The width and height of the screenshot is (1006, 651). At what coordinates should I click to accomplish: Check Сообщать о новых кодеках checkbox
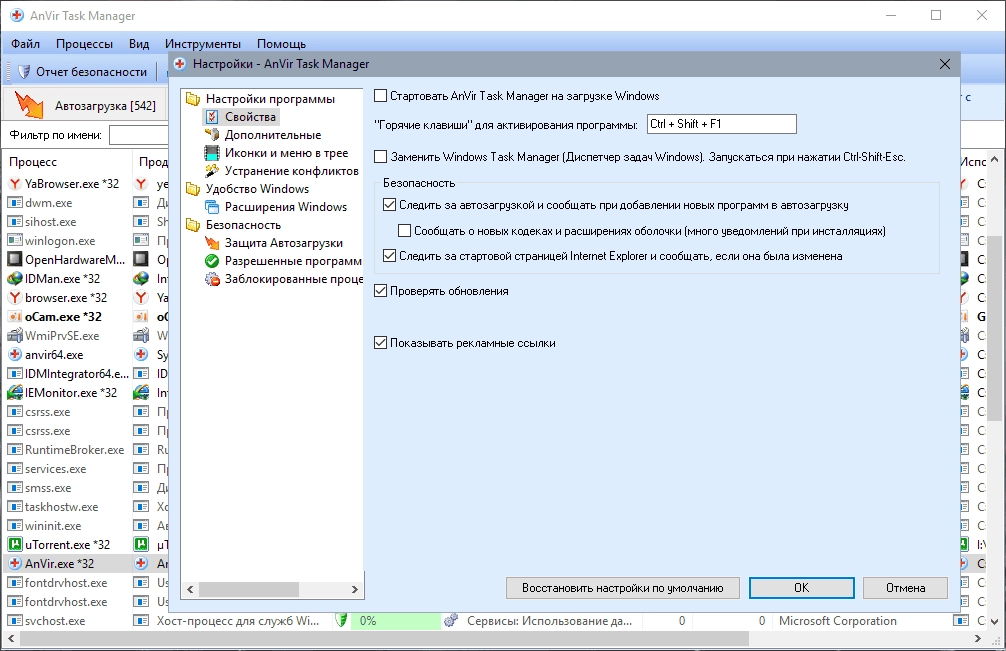point(404,230)
